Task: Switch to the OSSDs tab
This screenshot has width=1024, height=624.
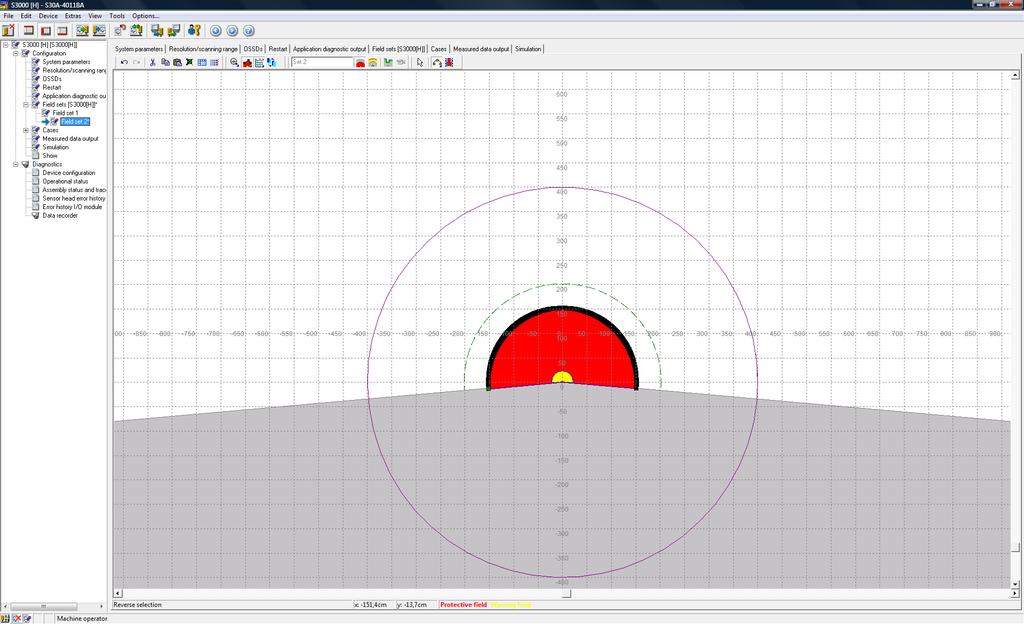Action: tap(253, 49)
